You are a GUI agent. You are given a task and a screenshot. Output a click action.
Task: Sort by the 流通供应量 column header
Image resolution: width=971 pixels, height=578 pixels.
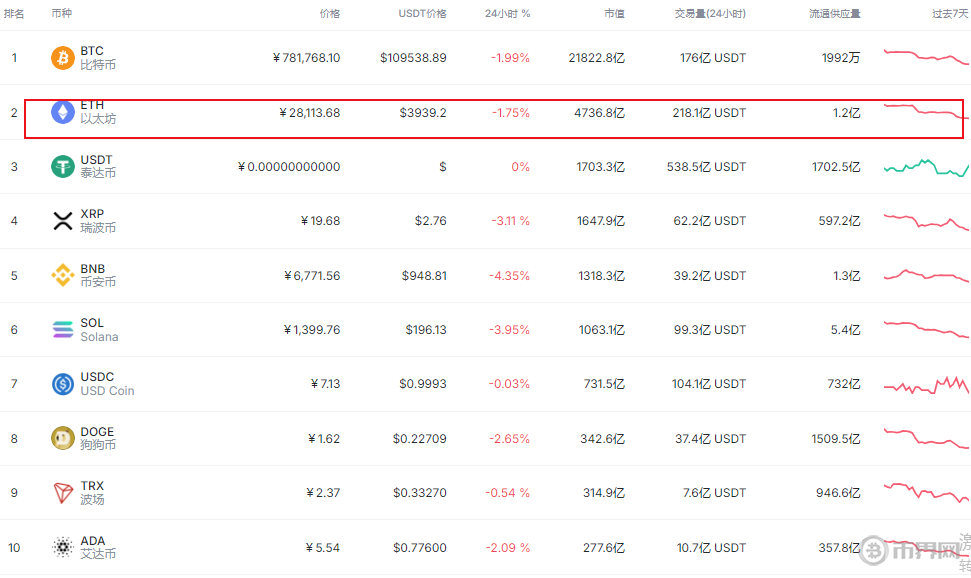(834, 14)
